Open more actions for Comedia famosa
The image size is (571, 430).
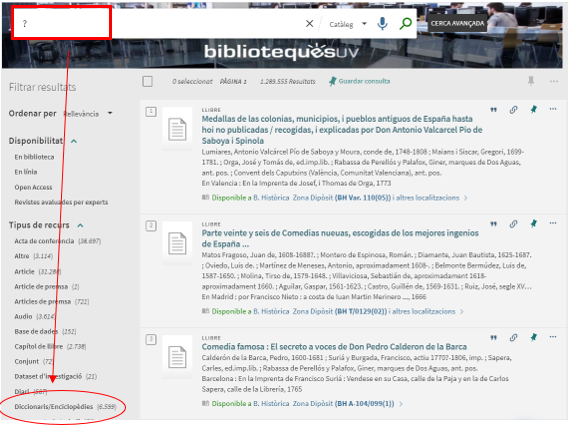(553, 337)
